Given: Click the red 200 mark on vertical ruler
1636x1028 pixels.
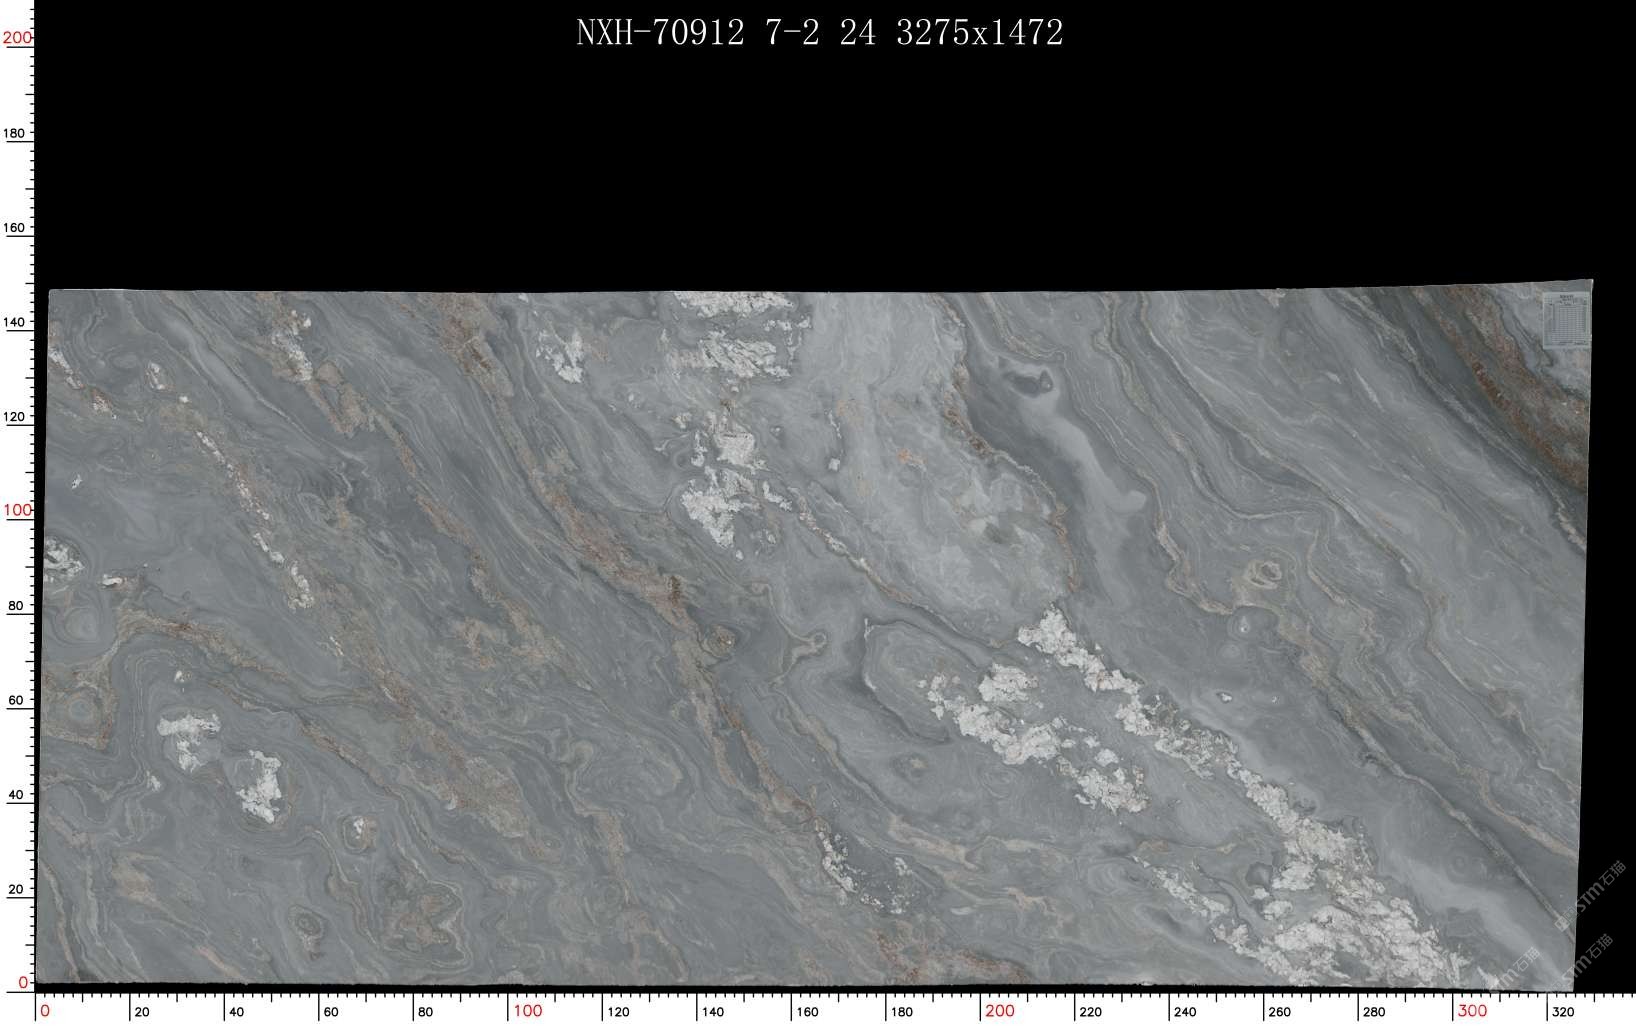Looking at the screenshot, I should pyautogui.click(x=17, y=38).
